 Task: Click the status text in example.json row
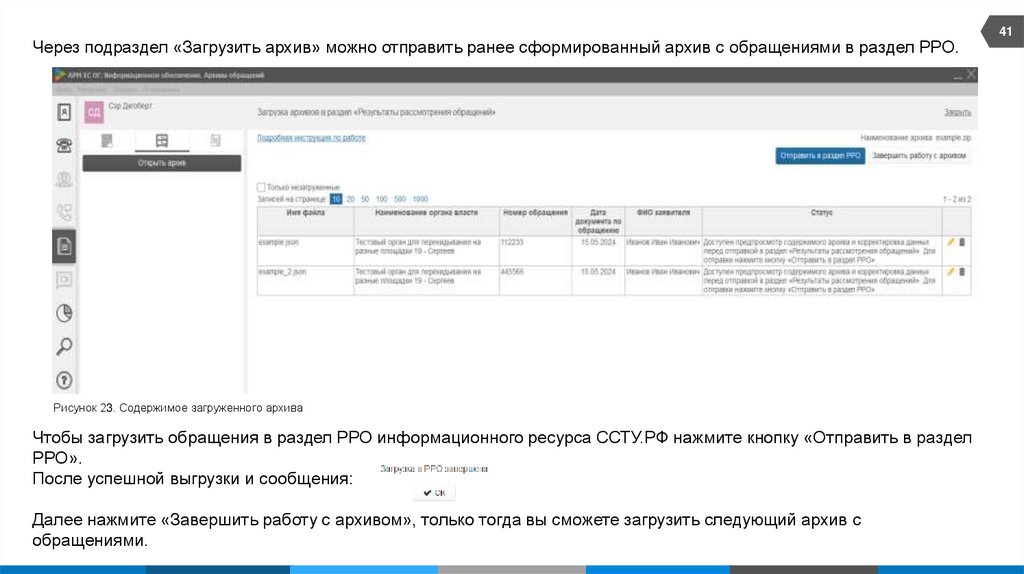pos(820,251)
